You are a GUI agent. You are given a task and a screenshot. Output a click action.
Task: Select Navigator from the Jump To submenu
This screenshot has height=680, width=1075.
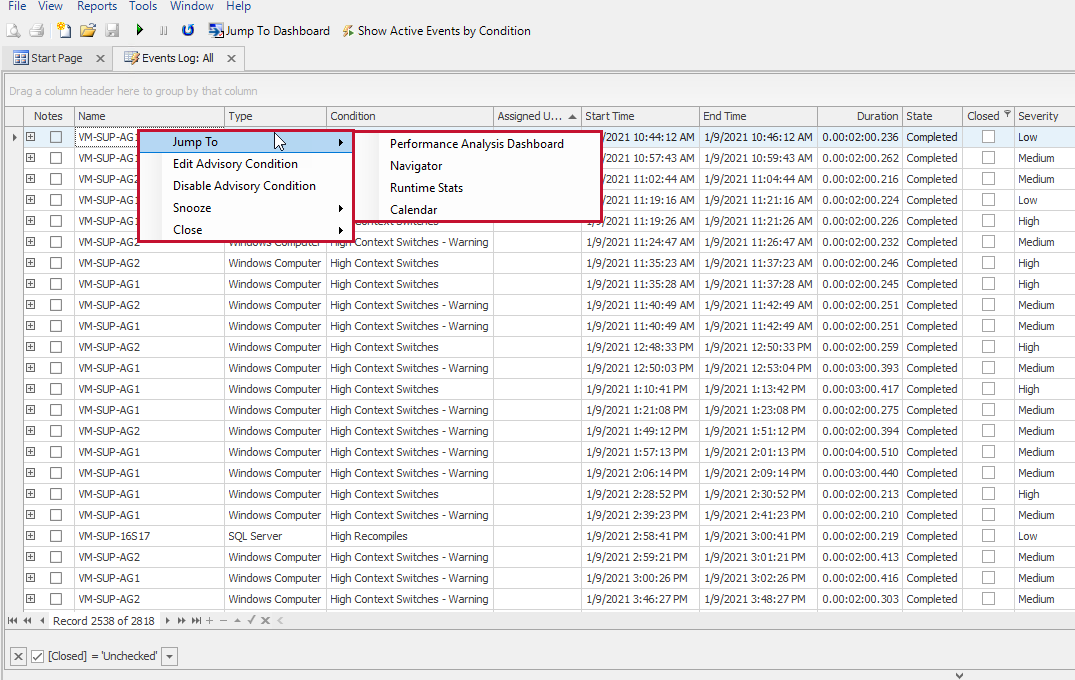416,166
